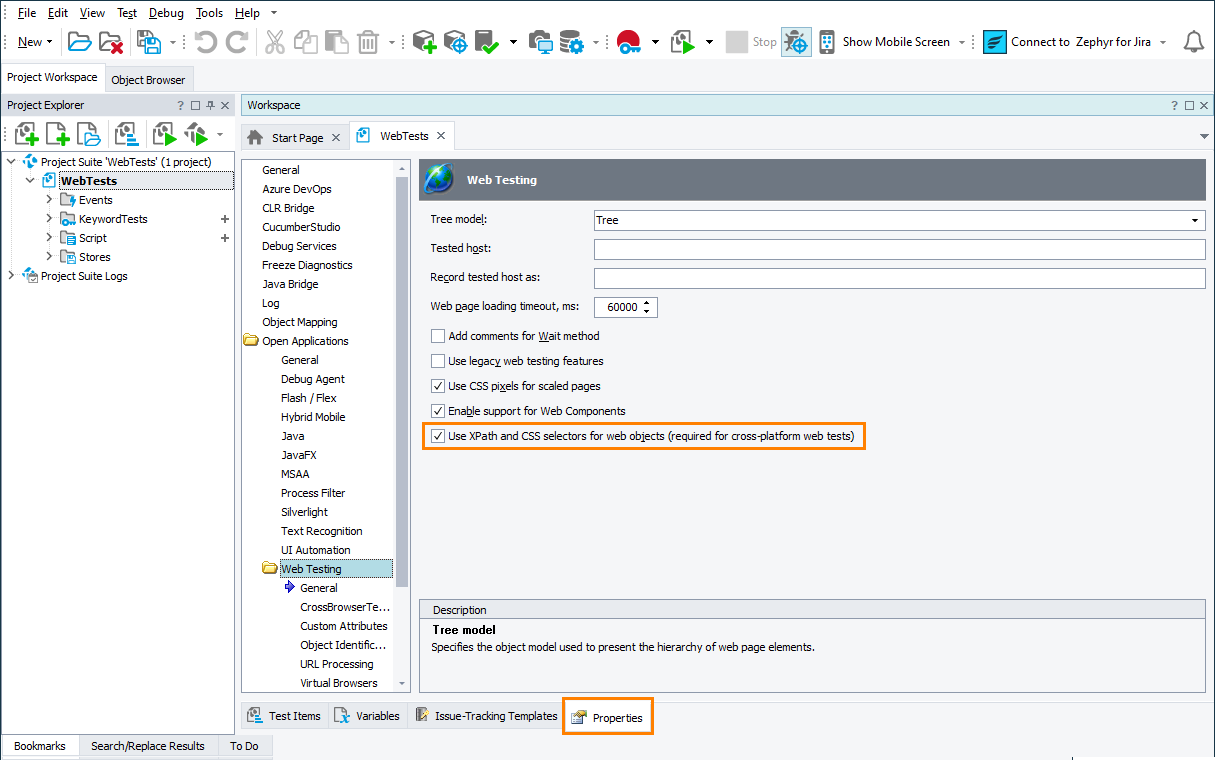Open the Tree model dropdown
Viewport: 1215px width, 760px height.
pos(1194,220)
